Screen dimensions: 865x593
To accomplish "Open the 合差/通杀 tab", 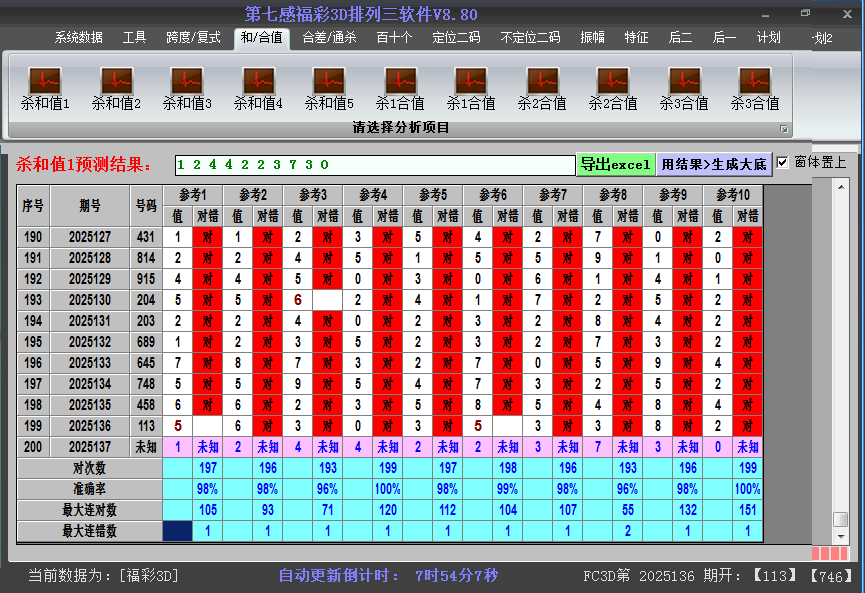I will click(329, 38).
